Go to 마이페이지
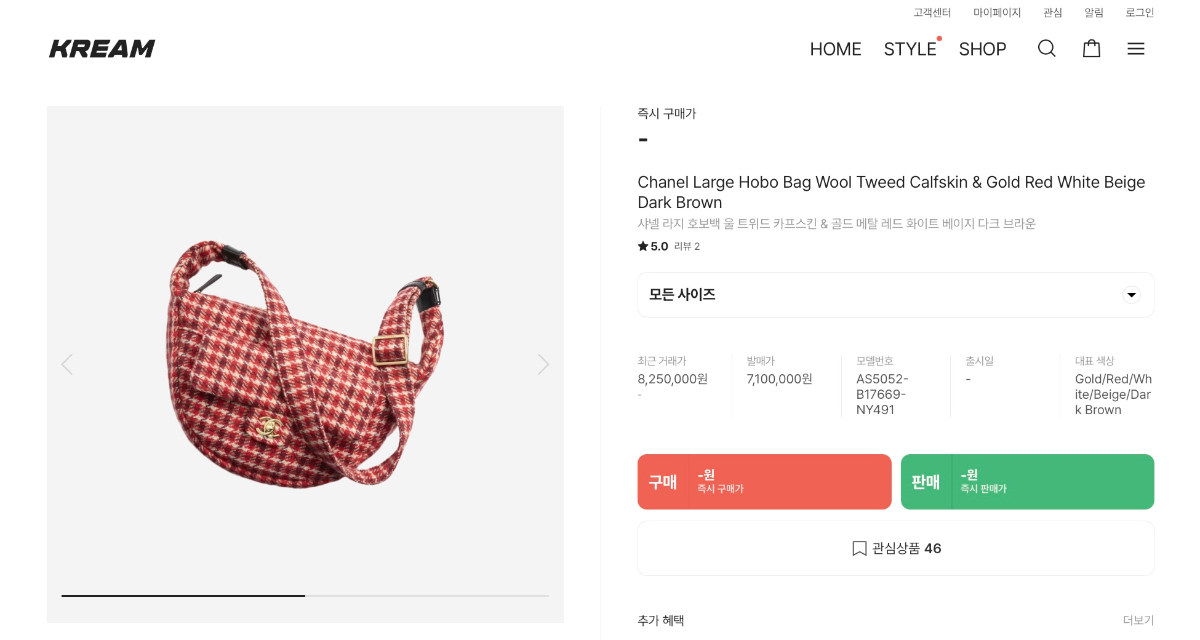The height and width of the screenshot is (640, 1200). pyautogui.click(x=997, y=12)
